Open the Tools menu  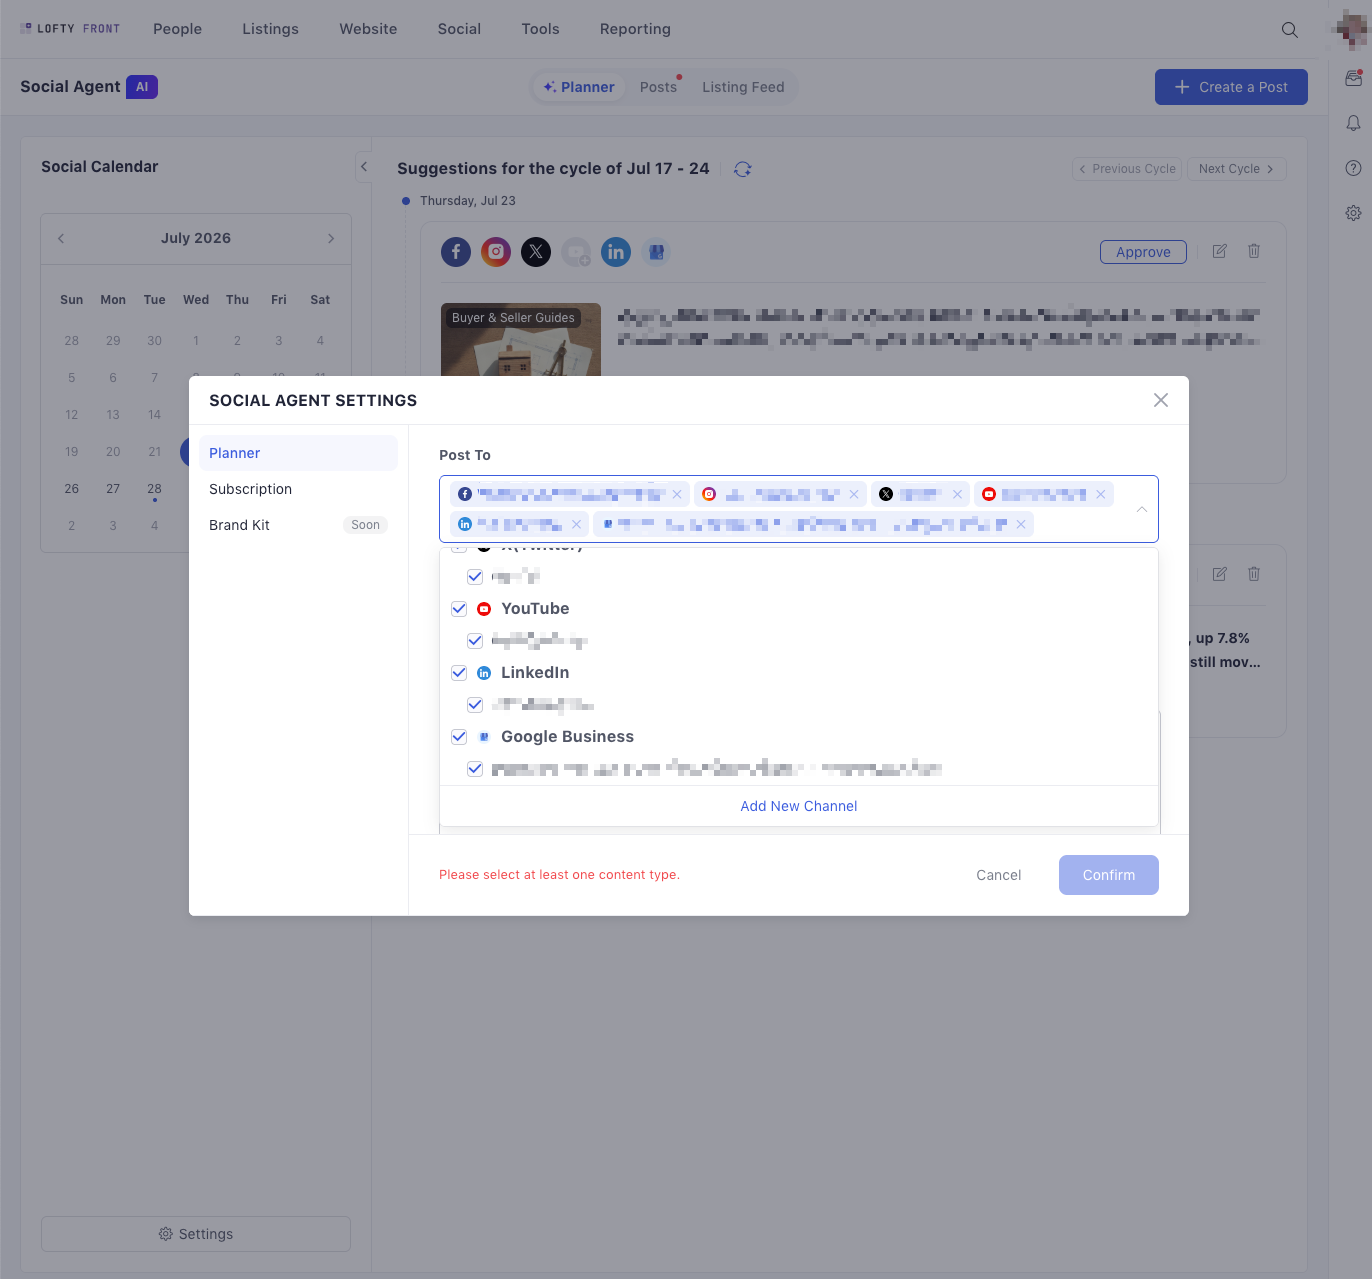tap(540, 29)
